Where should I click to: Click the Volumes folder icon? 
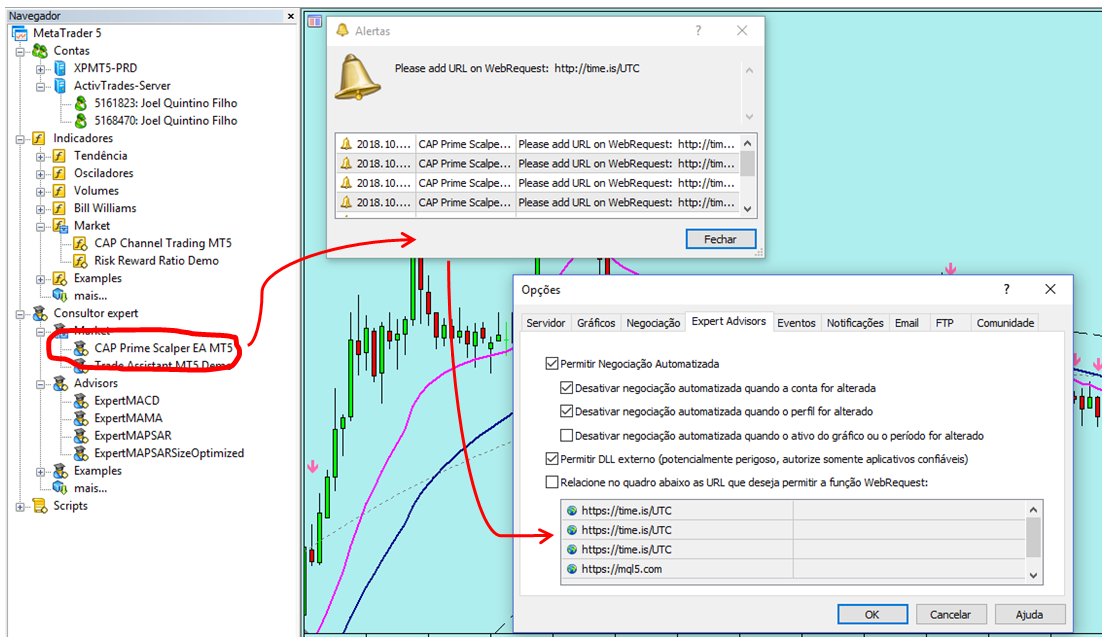pos(60,191)
